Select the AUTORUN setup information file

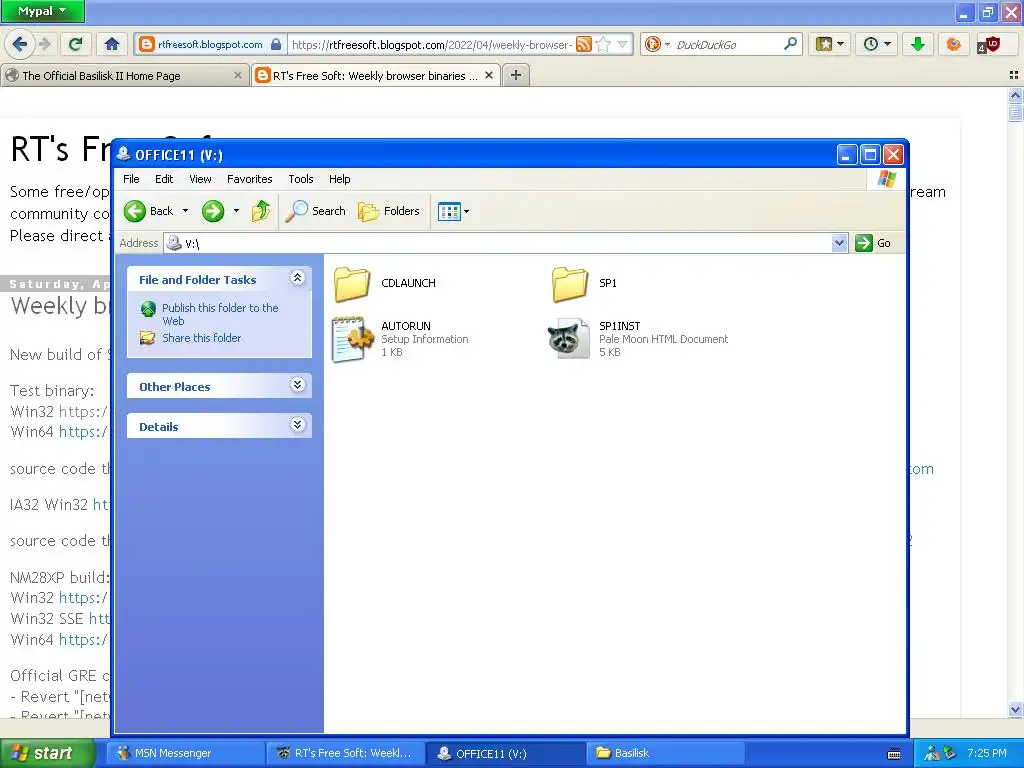[400, 339]
